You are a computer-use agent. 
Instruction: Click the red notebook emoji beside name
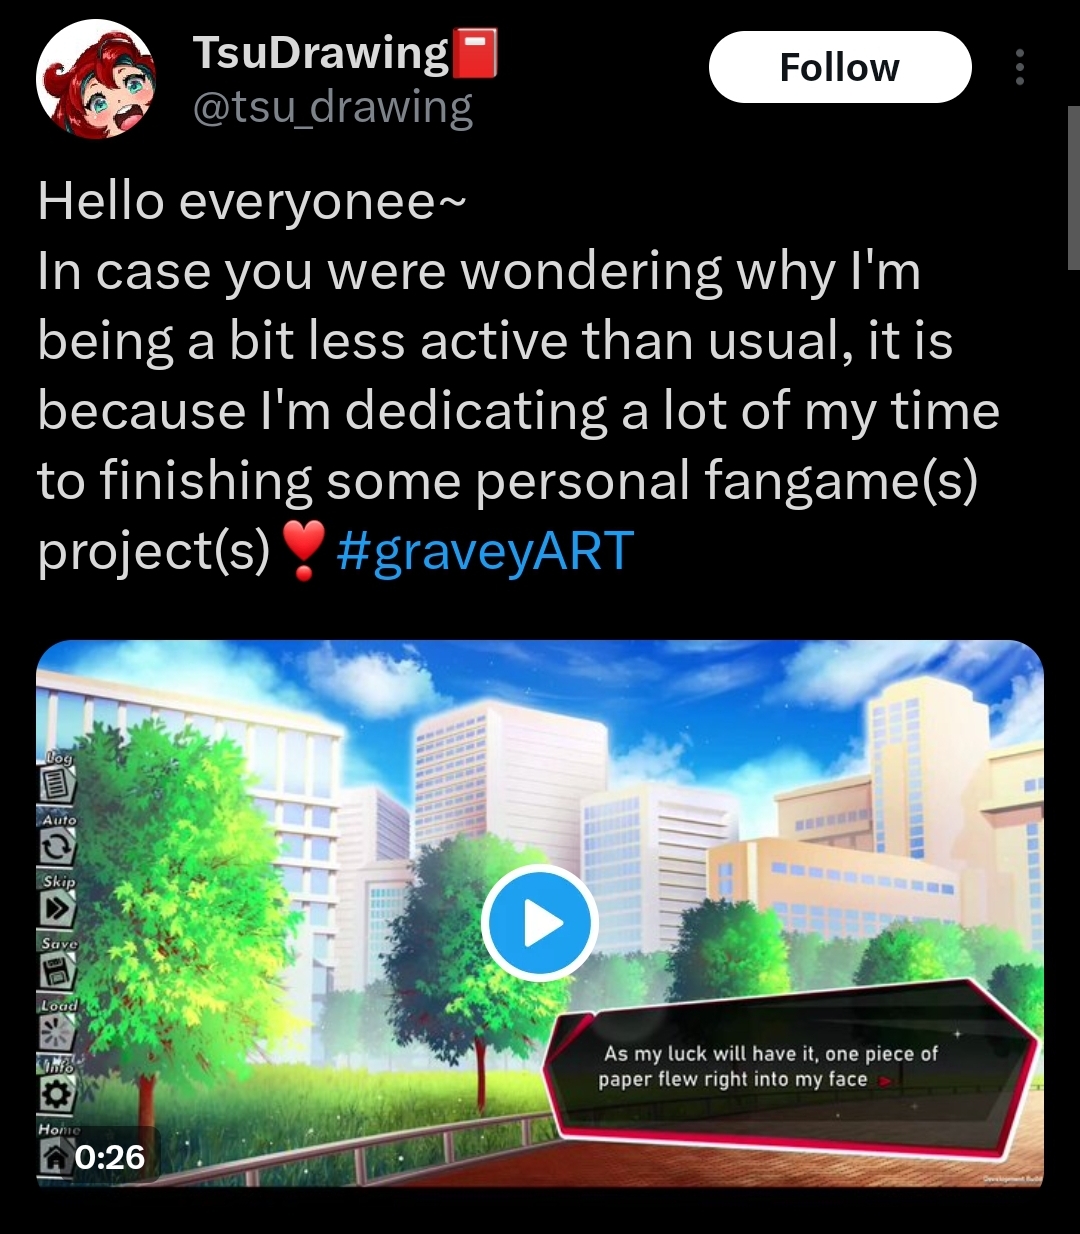pos(475,53)
